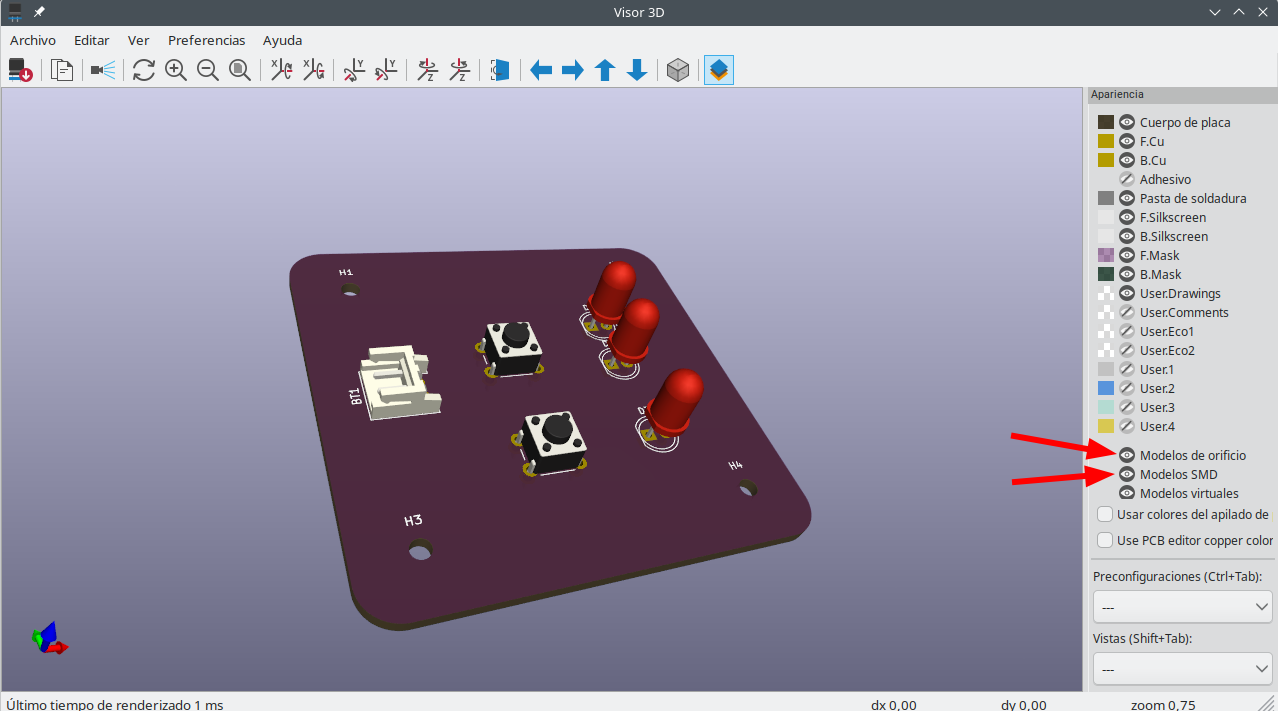Screen dimensions: 1278x711
Task: Hide the F.Cu layer eye icon
Action: [1127, 142]
